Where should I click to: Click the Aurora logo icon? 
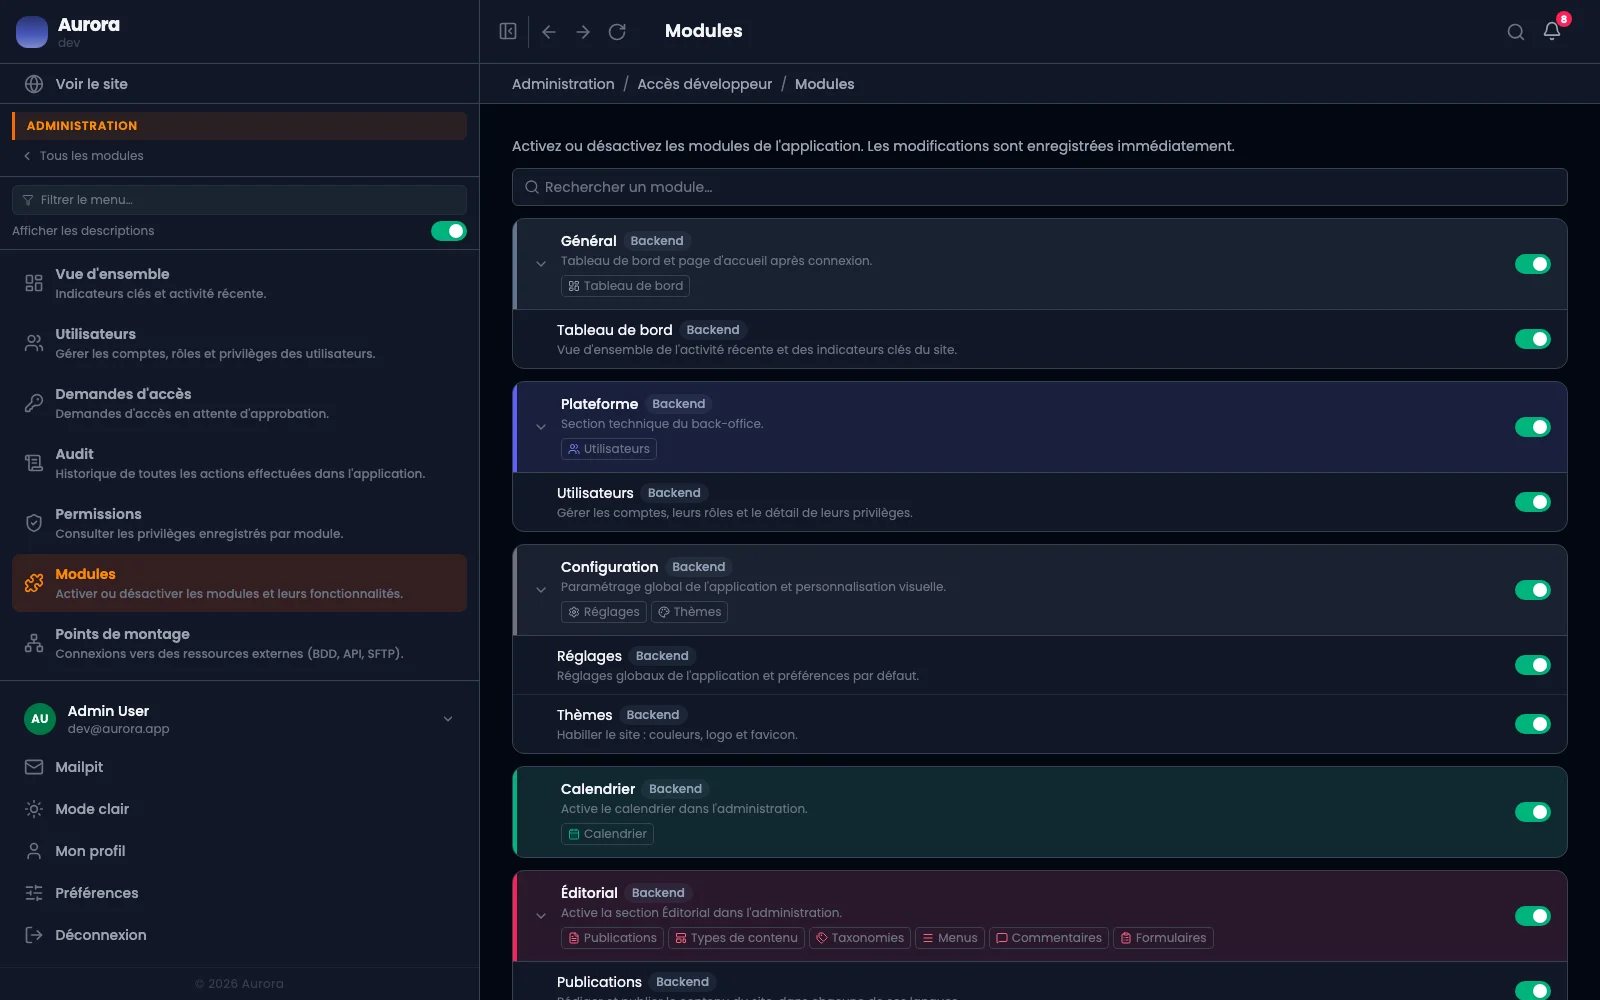click(32, 32)
